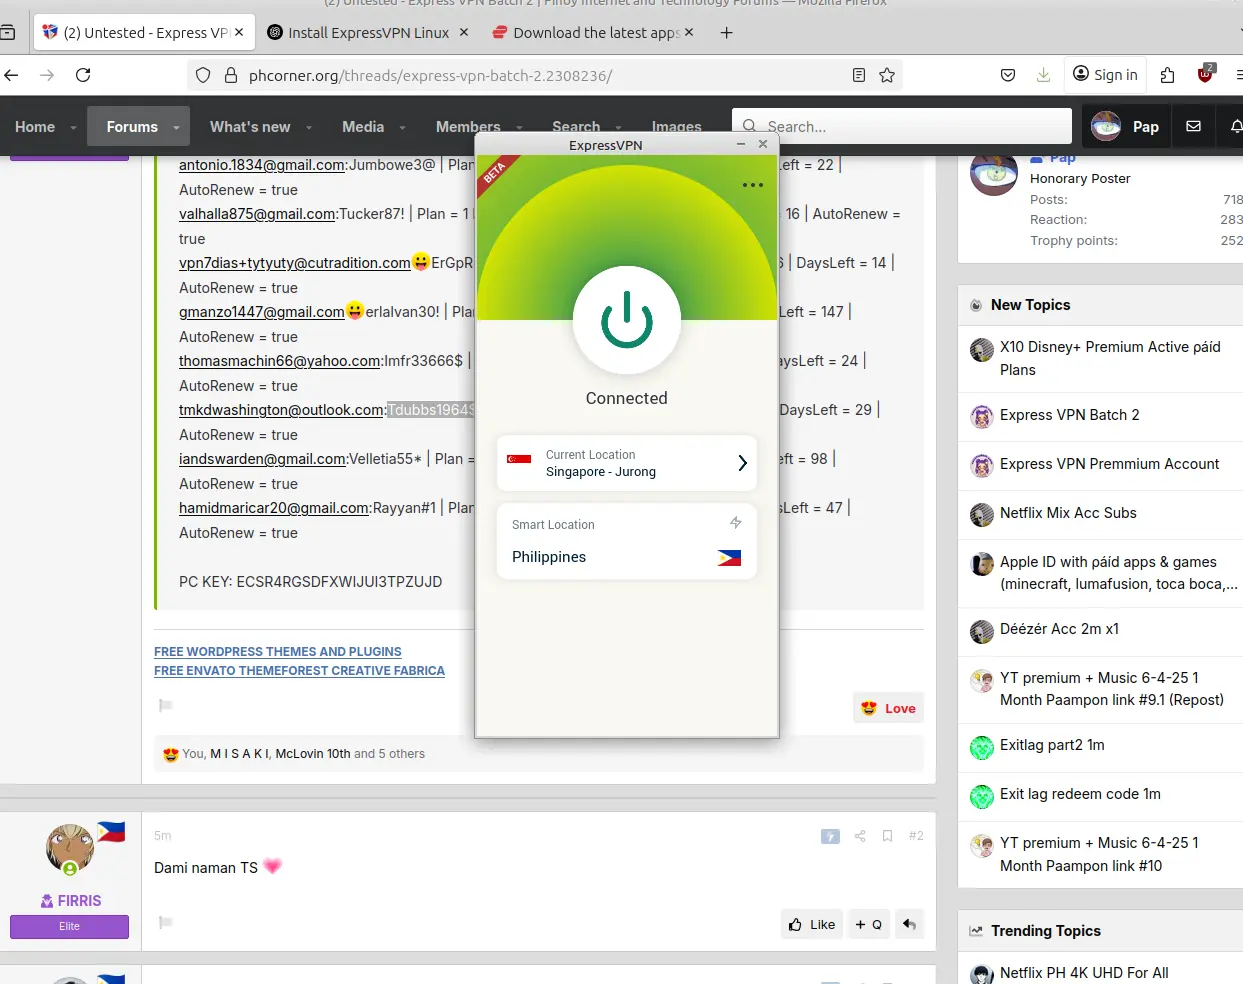Viewport: 1243px width, 984px height.
Task: Click the tracking protection shield icon
Action: (x=203, y=75)
